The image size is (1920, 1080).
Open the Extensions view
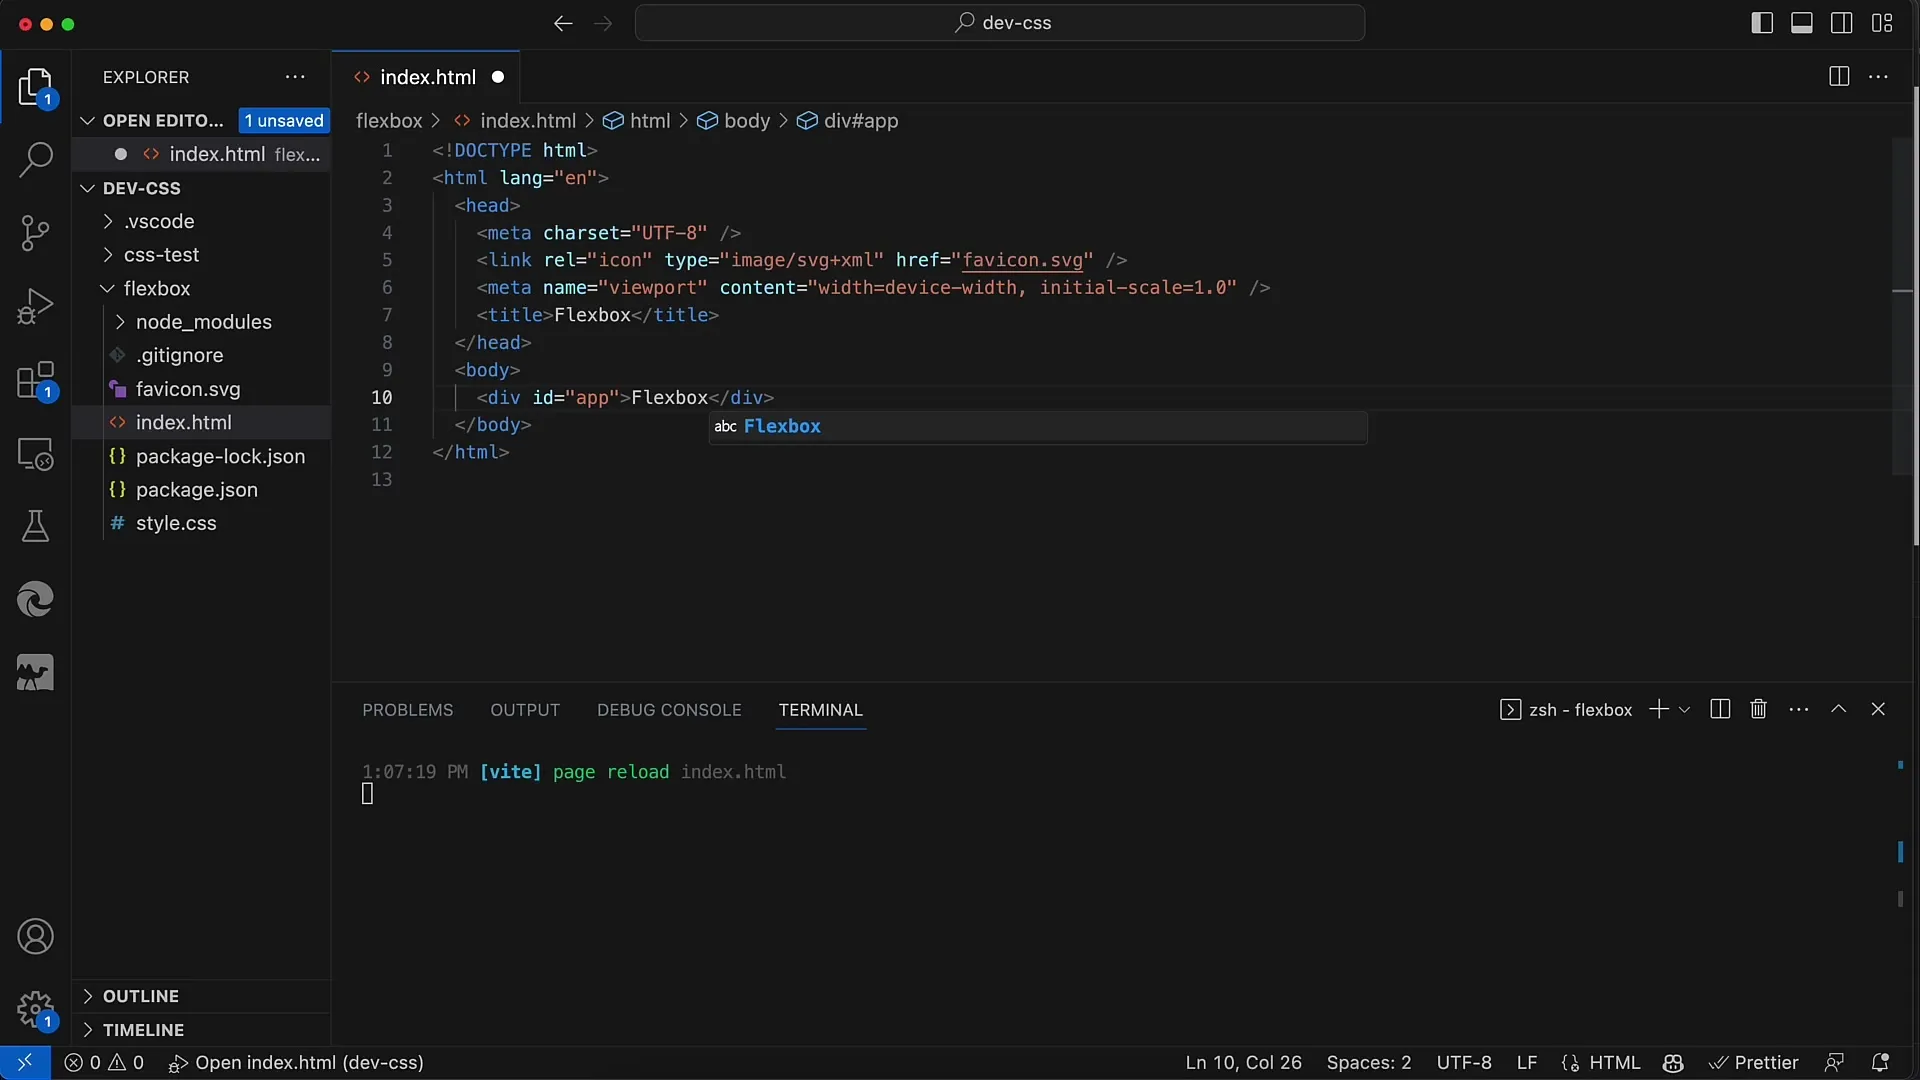click(36, 381)
